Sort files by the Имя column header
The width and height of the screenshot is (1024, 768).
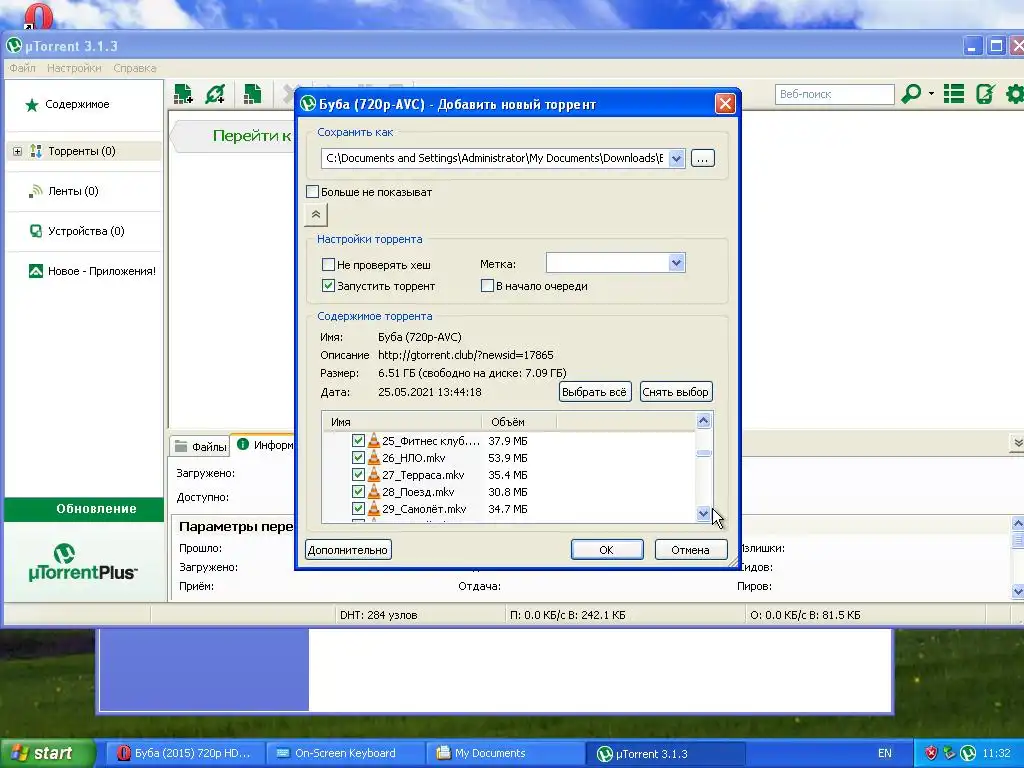(x=403, y=422)
